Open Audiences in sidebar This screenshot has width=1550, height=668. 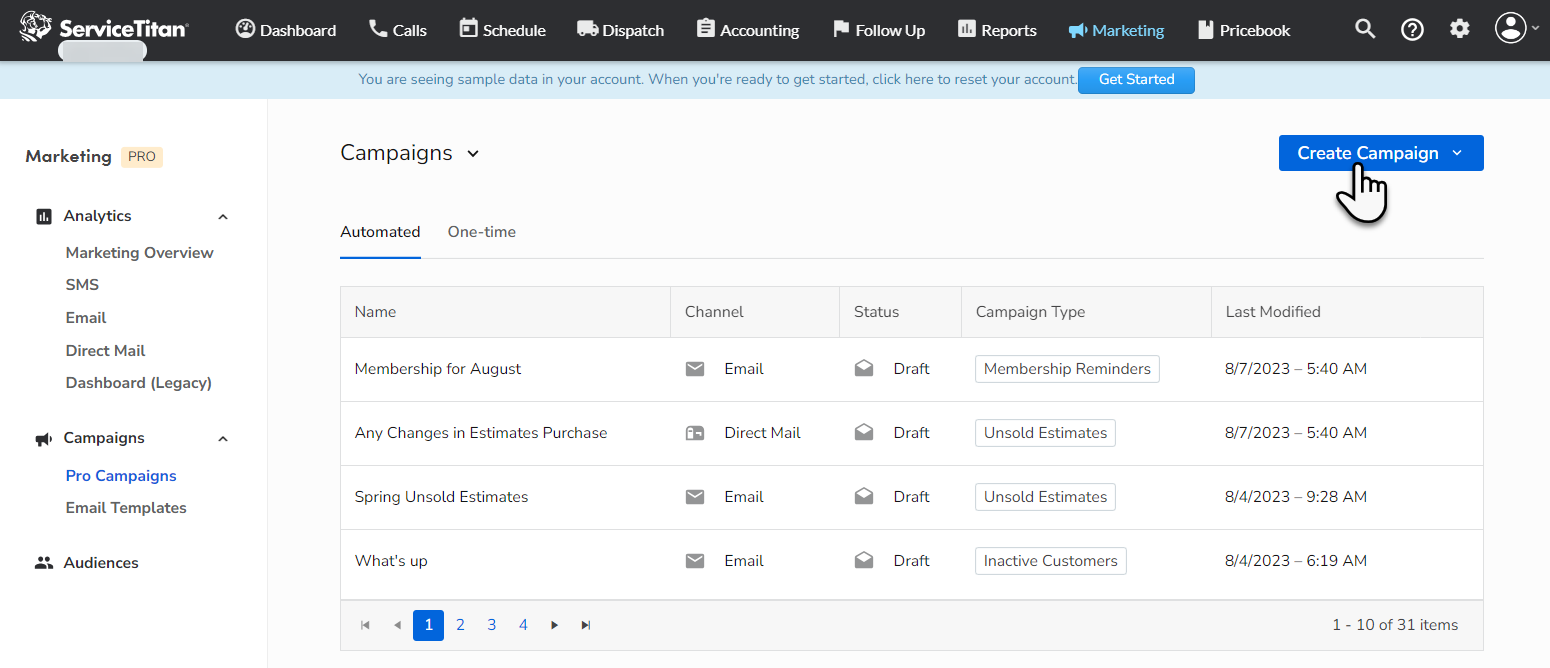(x=101, y=563)
